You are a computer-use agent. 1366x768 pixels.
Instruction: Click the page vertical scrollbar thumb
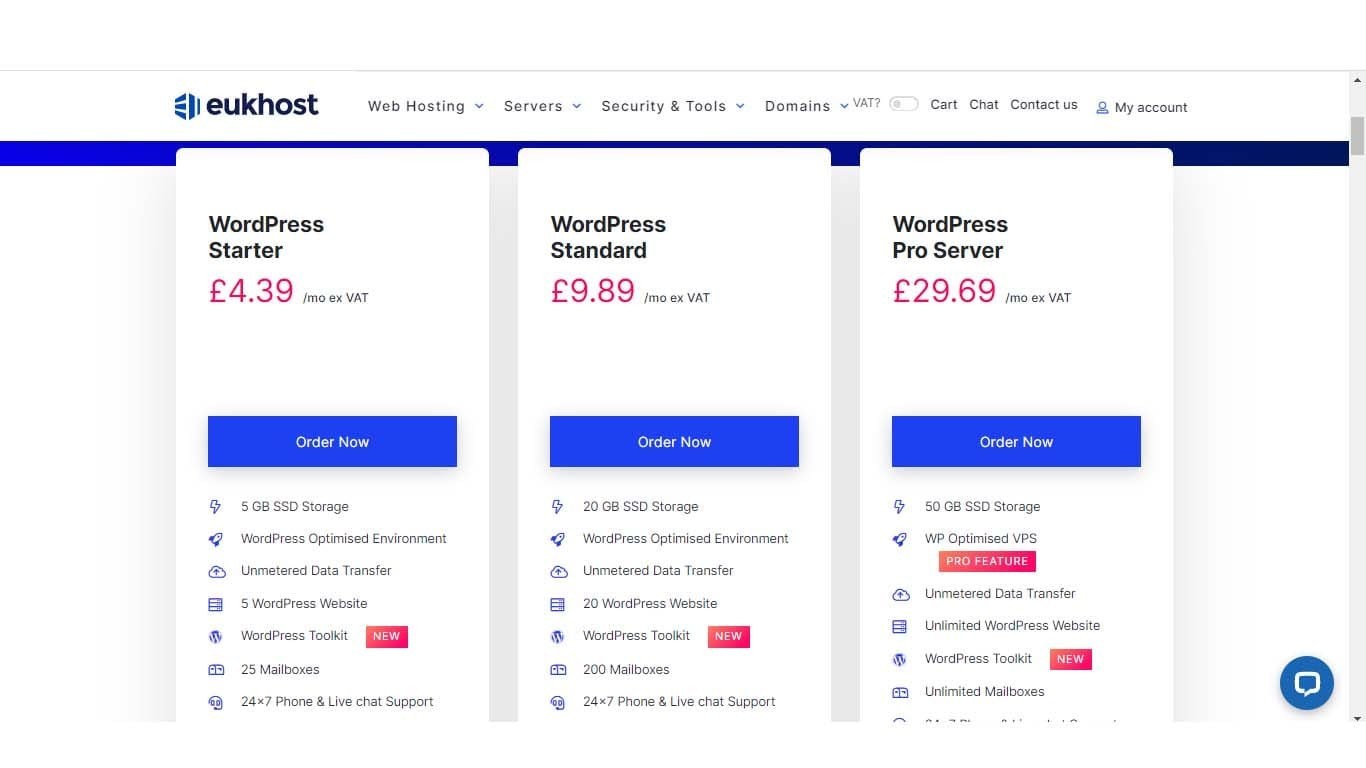(x=1357, y=136)
